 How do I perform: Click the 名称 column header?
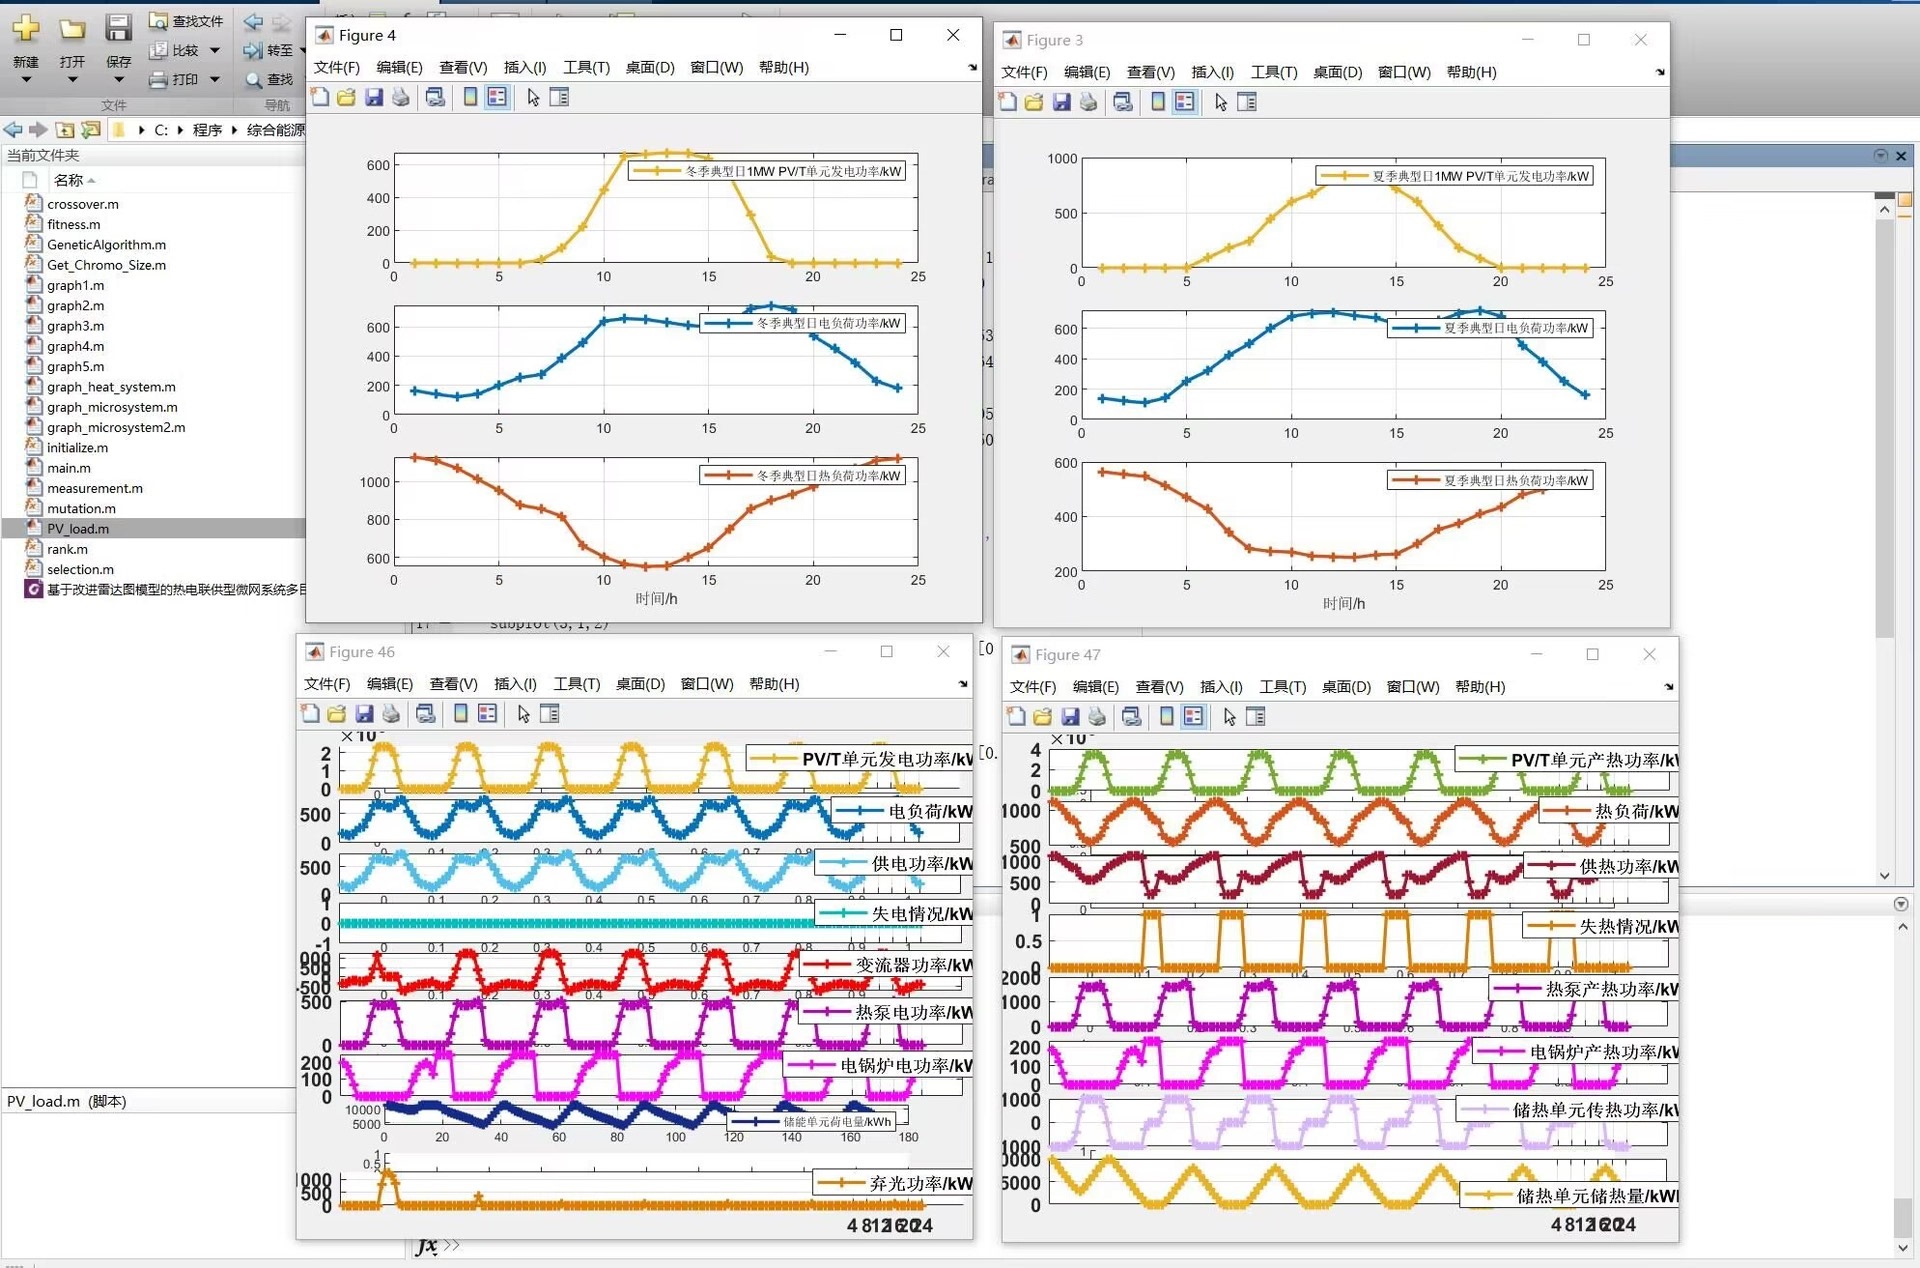69,180
